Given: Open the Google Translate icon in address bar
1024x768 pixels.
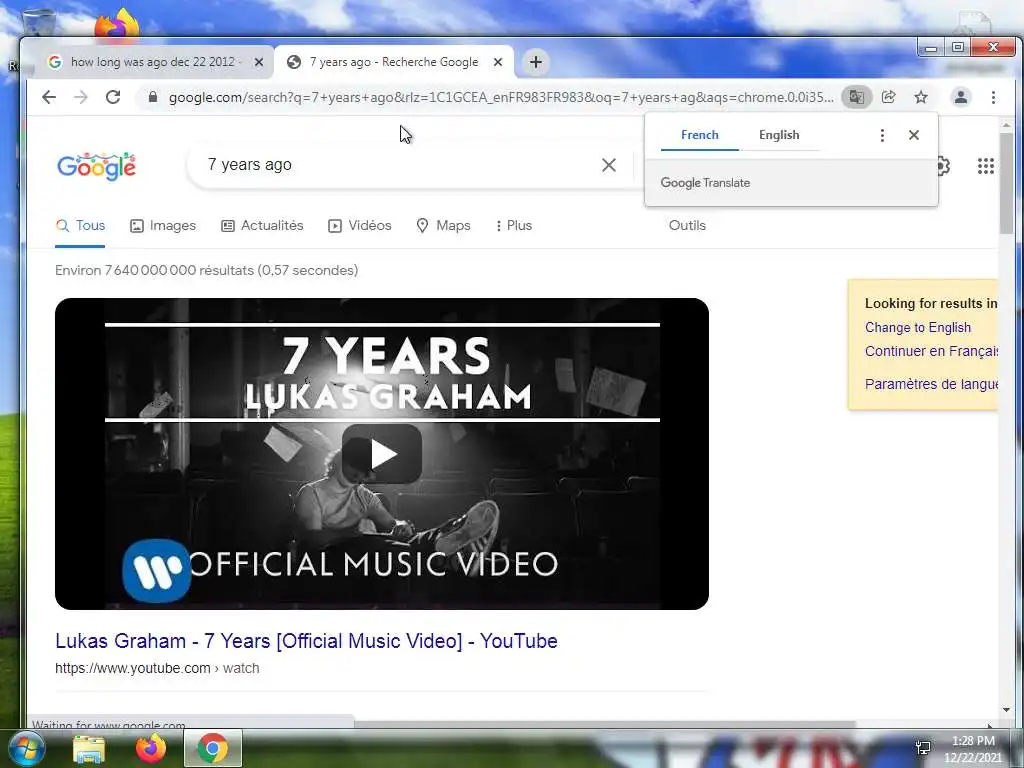Looking at the screenshot, I should (x=856, y=97).
